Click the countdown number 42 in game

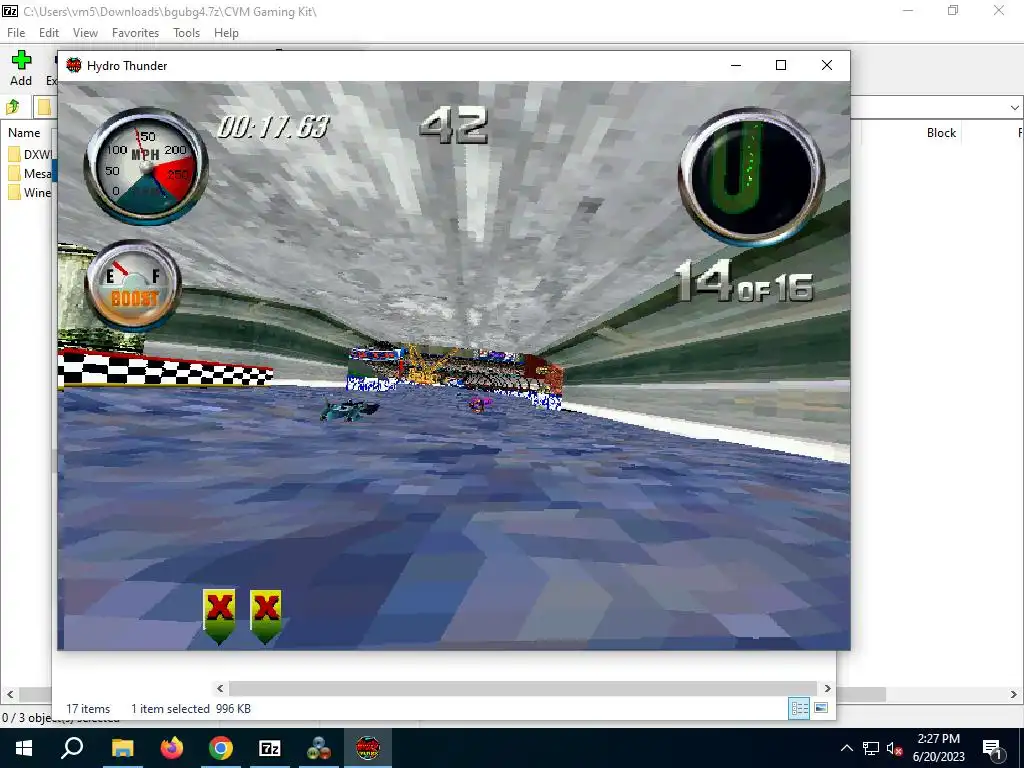click(x=453, y=125)
